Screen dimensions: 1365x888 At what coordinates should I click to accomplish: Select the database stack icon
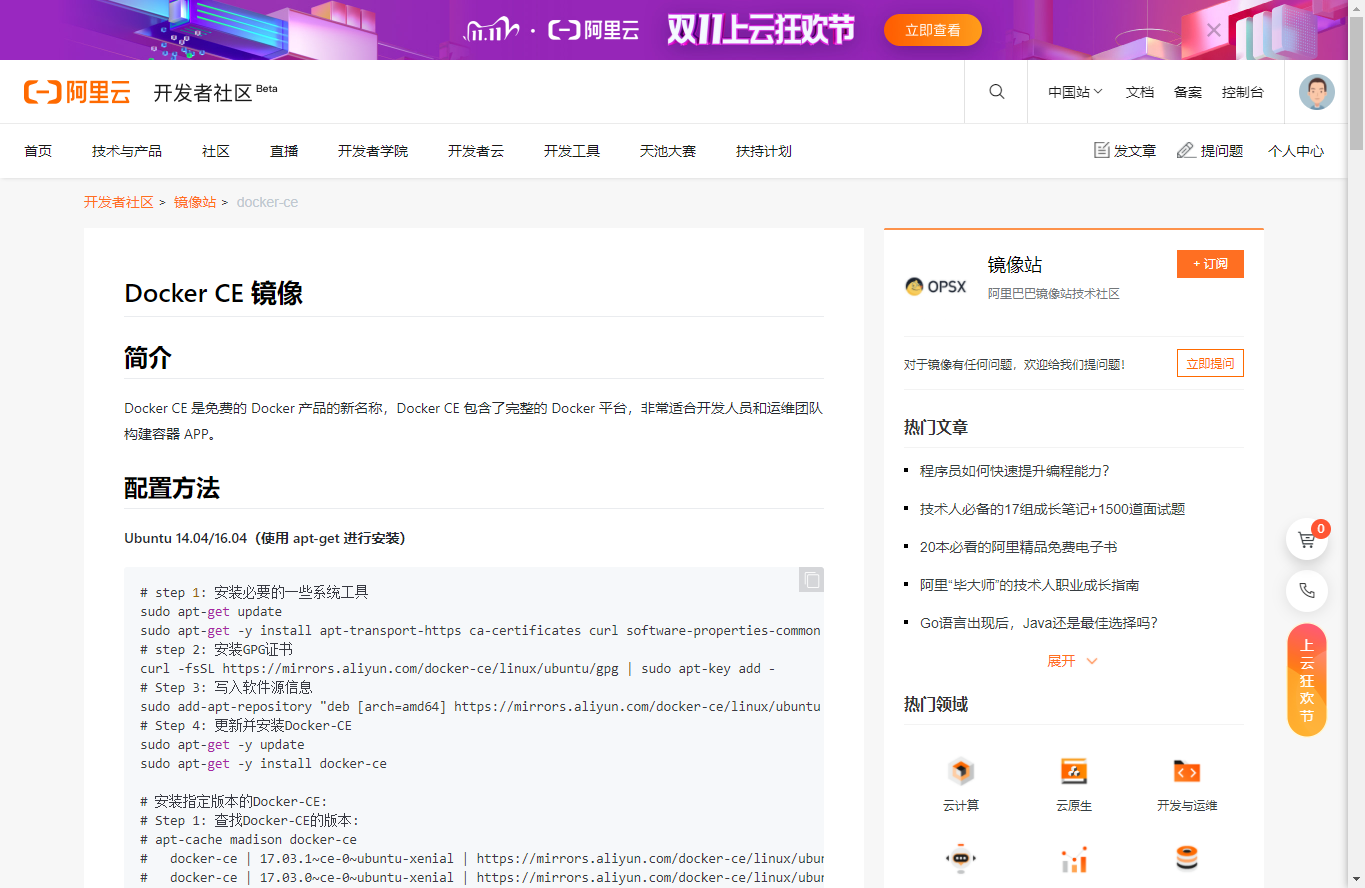(1186, 858)
